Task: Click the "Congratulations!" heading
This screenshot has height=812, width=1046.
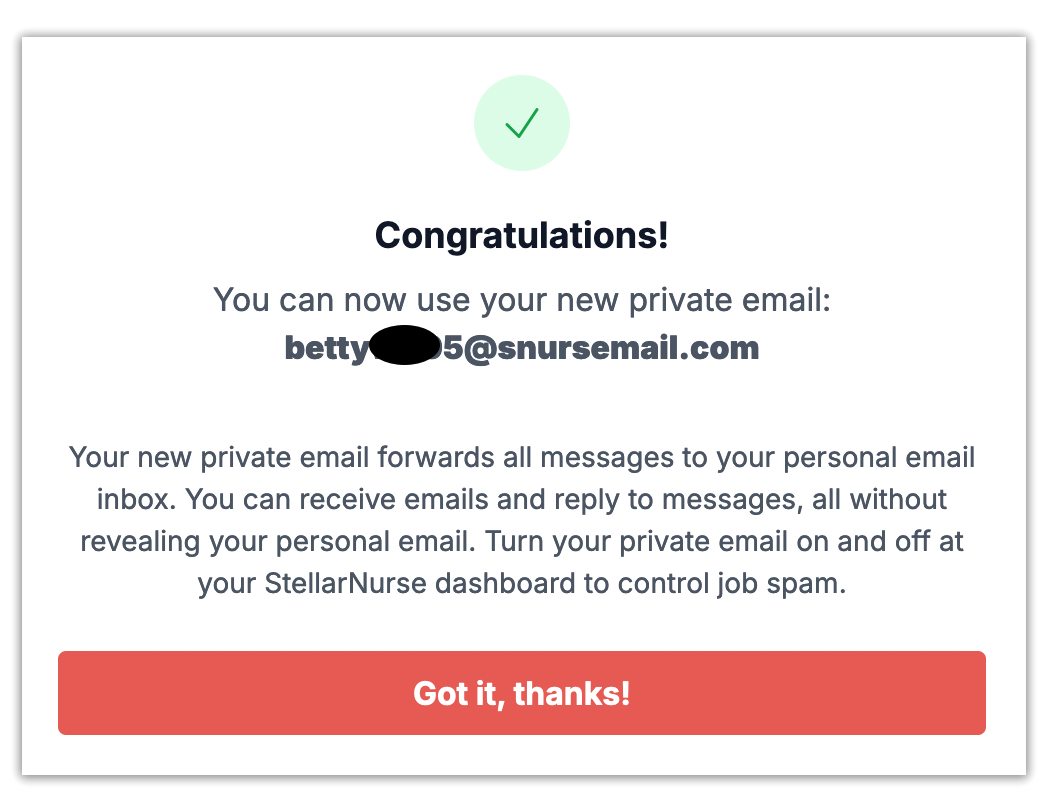Action: tap(522, 236)
